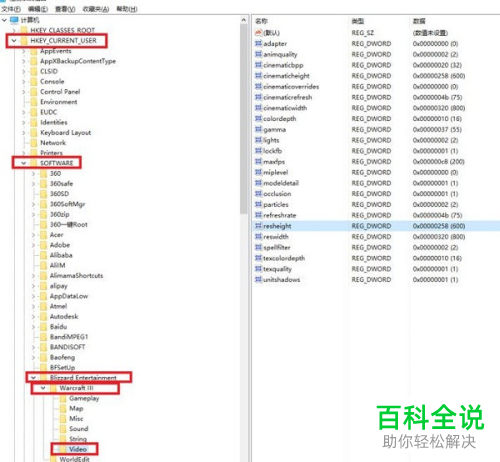The image size is (500, 462).
Task: Open the Help menu
Action: [127, 9]
